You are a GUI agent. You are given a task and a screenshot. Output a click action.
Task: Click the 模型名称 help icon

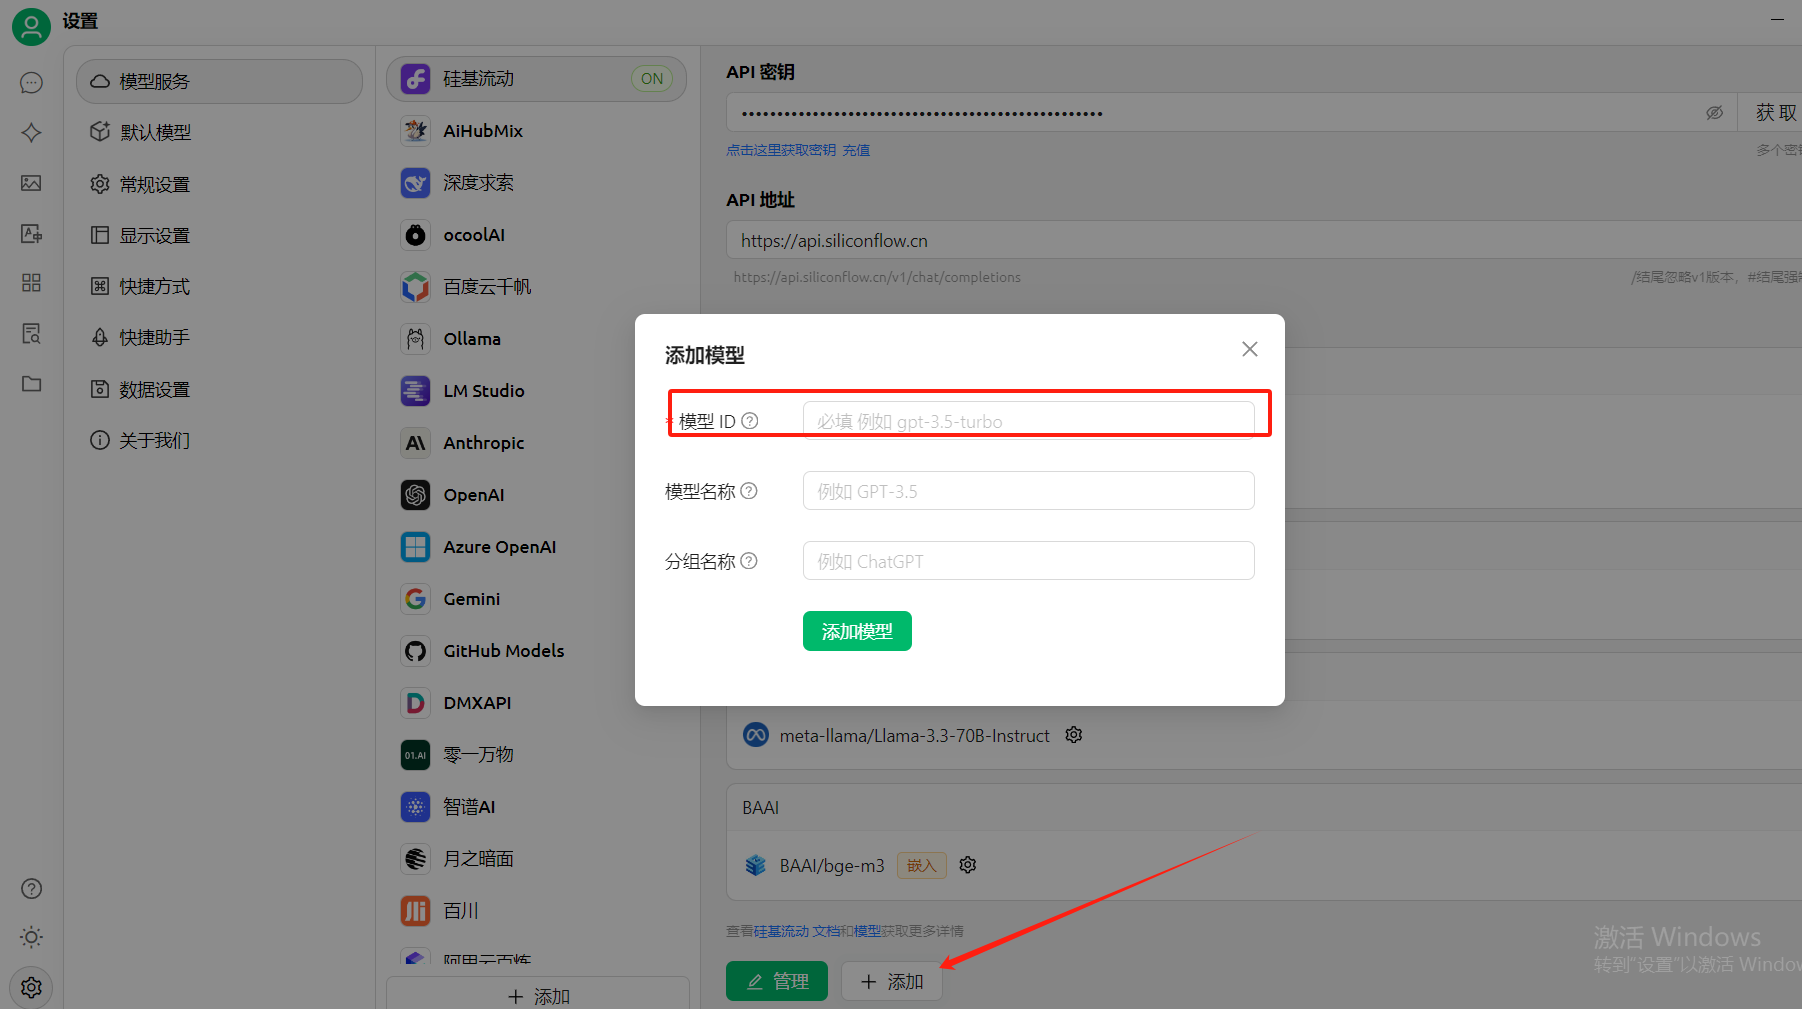coord(749,491)
